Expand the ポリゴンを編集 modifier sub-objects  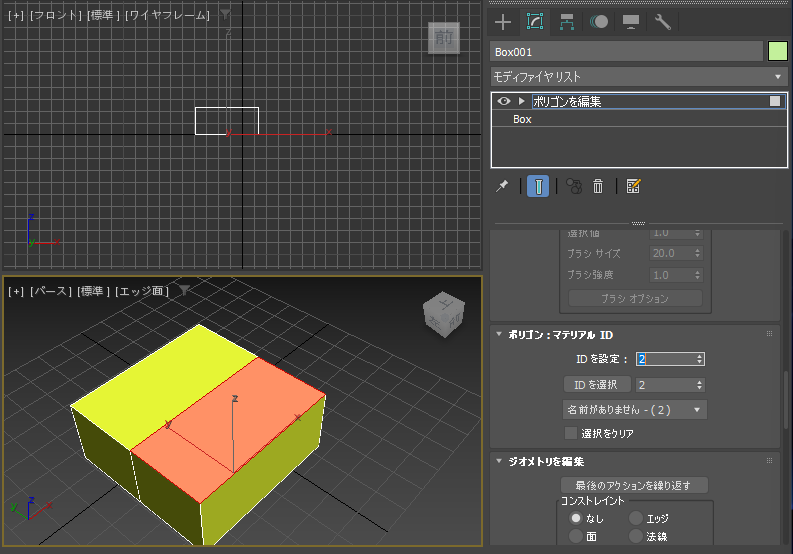pos(521,101)
